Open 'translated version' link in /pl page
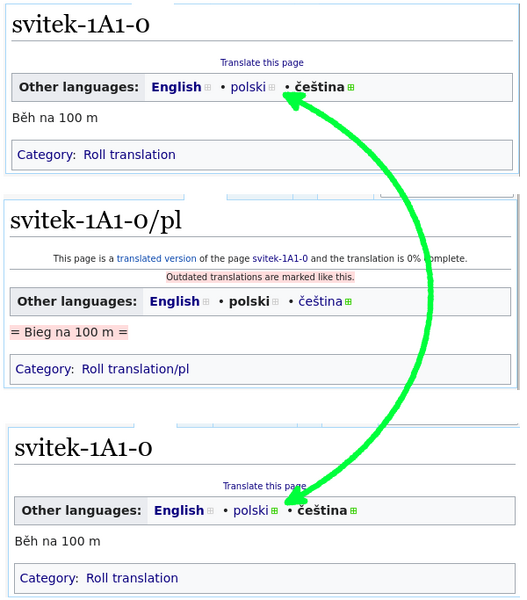Image resolution: width=527 pixels, height=600 pixels. (156, 259)
